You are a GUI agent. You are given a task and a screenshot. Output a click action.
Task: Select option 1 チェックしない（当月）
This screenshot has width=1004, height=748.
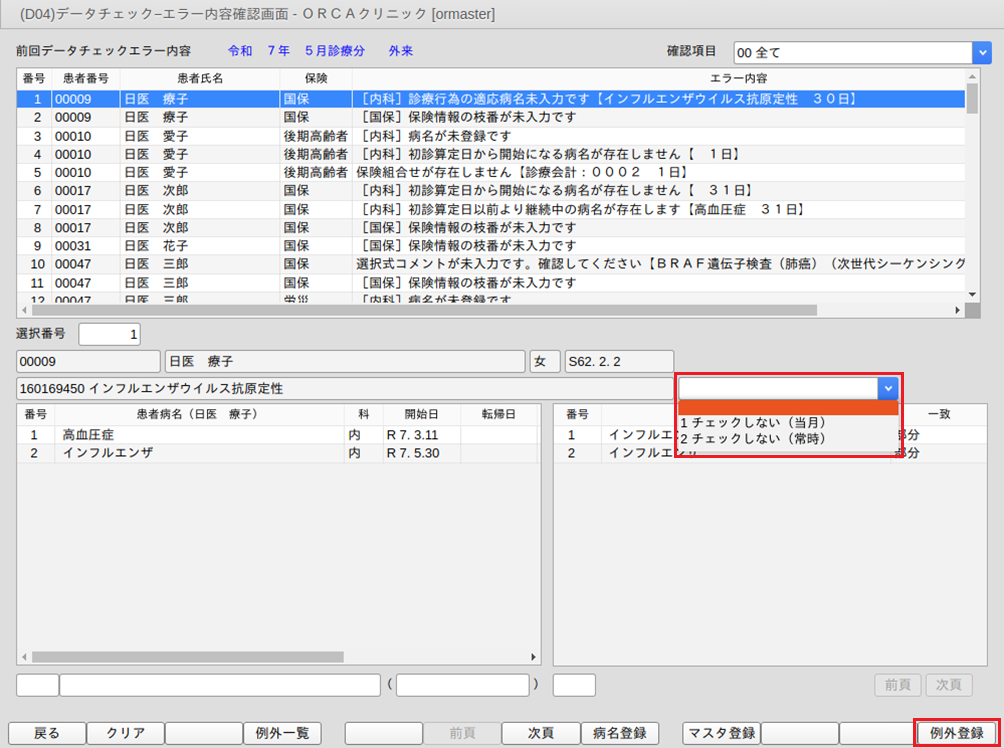tap(752, 422)
